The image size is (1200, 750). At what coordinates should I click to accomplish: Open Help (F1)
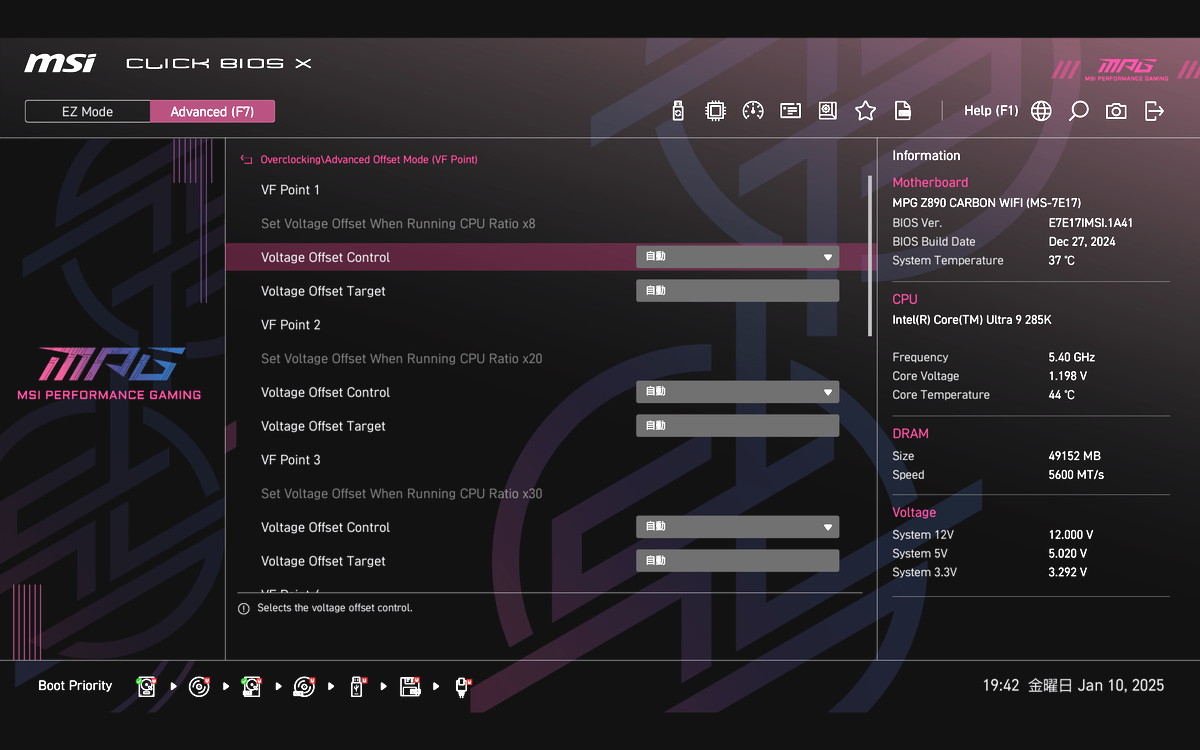coord(991,111)
